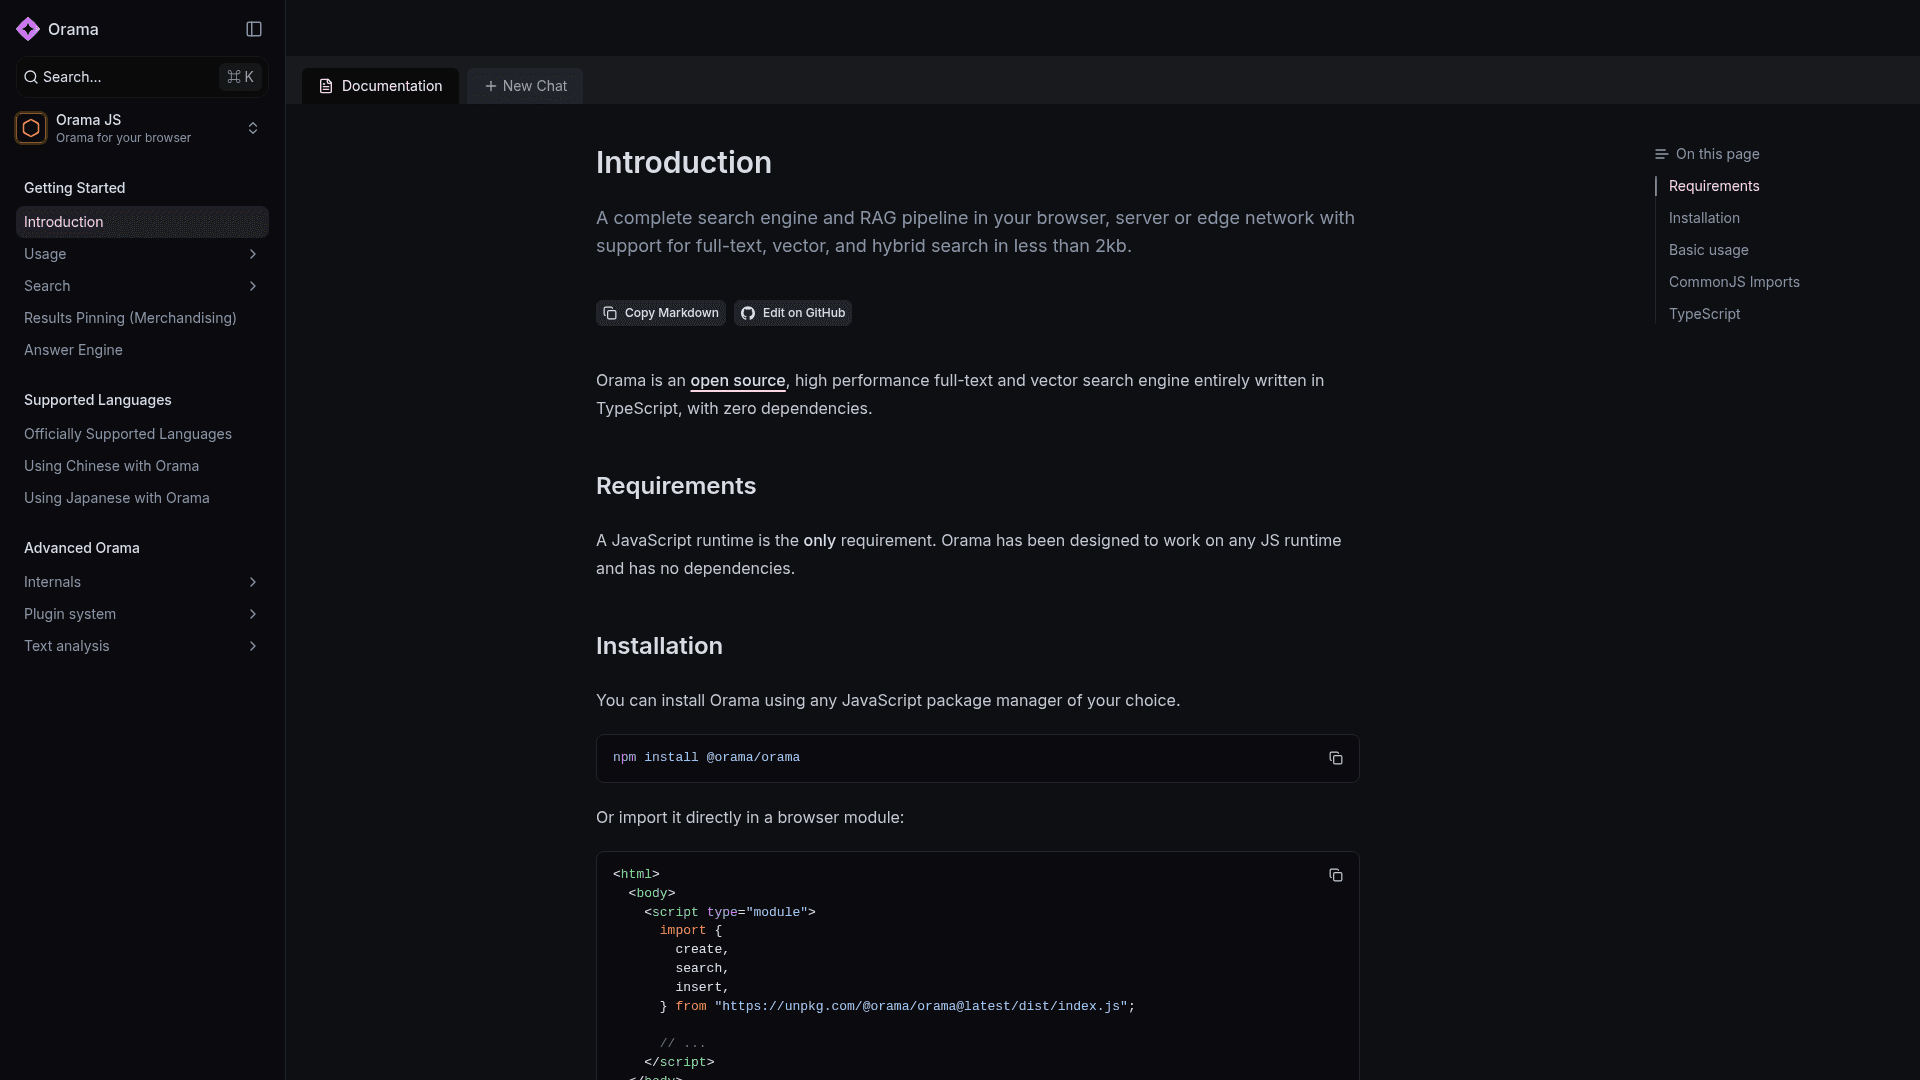Image resolution: width=1920 pixels, height=1080 pixels.
Task: Switch to the Documentation tab
Action: click(x=380, y=86)
